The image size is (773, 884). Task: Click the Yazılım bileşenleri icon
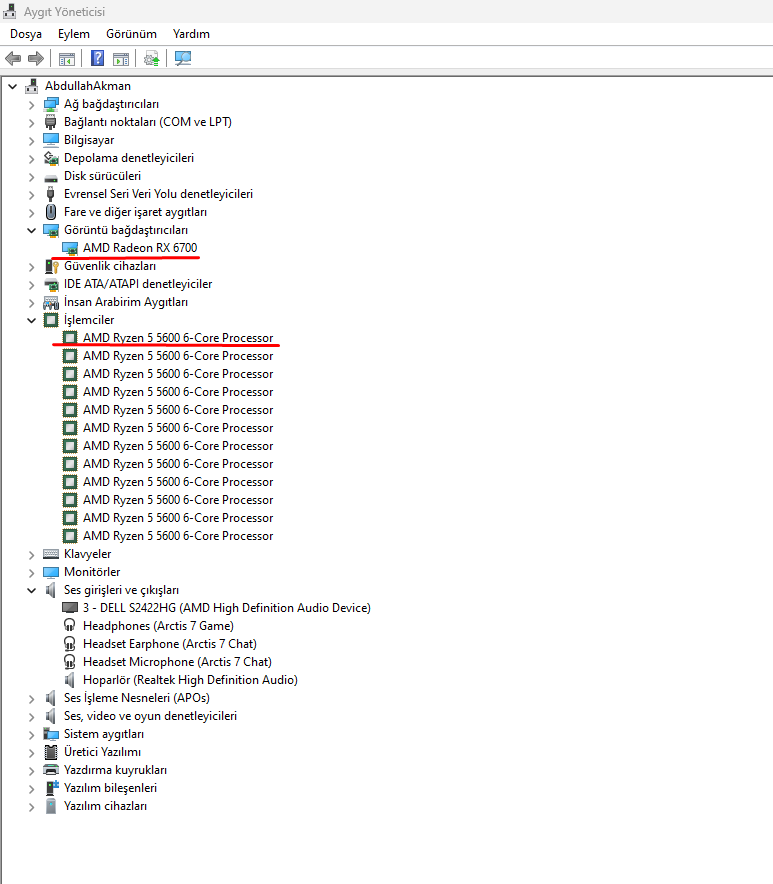click(x=52, y=788)
